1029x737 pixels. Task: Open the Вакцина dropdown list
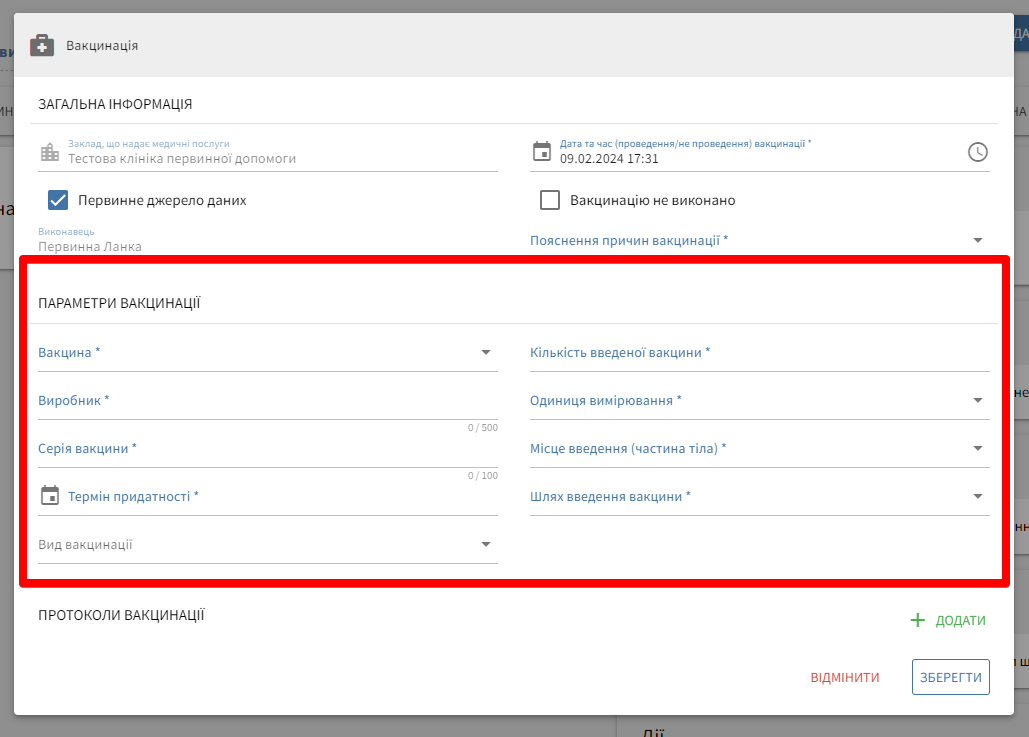[x=485, y=353]
